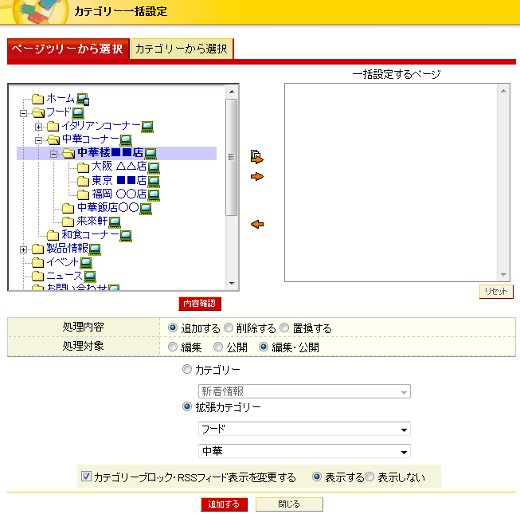The image size is (520, 514).
Task: Expand the イタリアンコーナー tree node
Action: (38, 127)
